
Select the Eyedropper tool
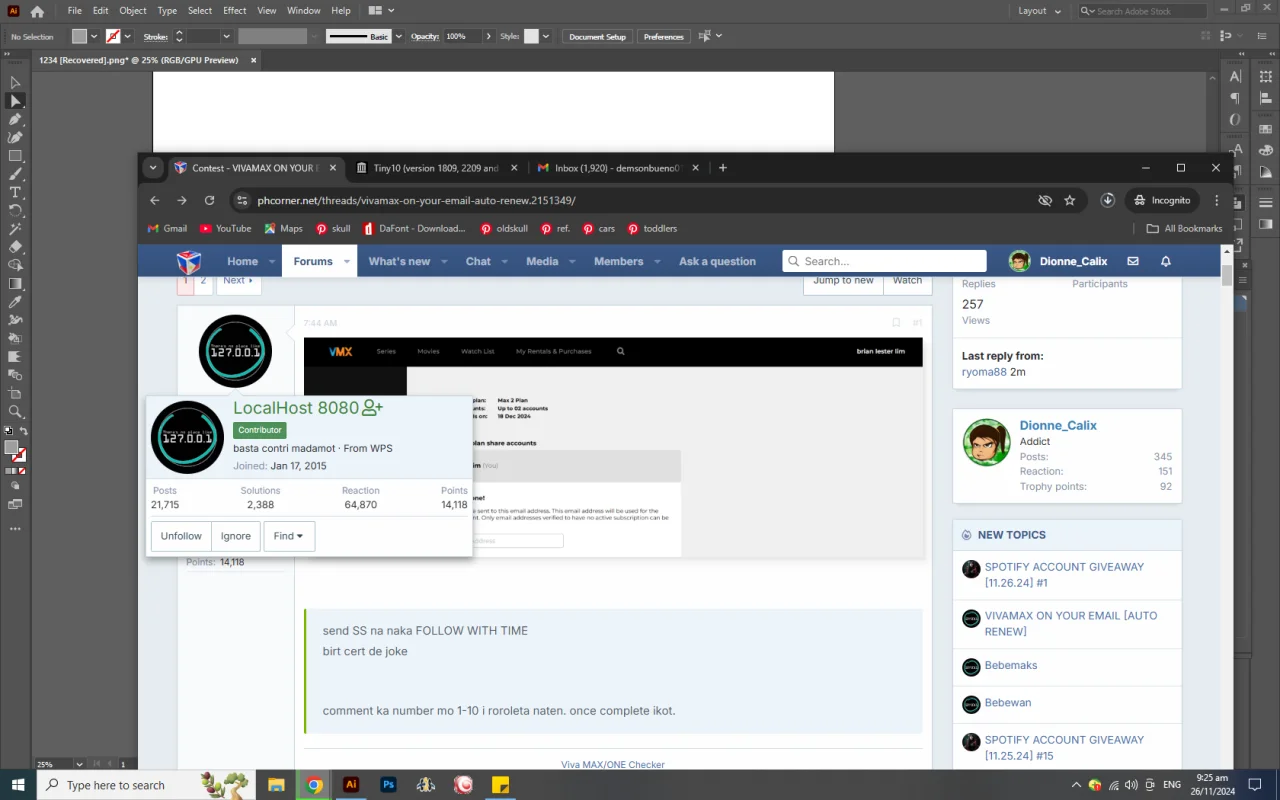[x=15, y=301]
